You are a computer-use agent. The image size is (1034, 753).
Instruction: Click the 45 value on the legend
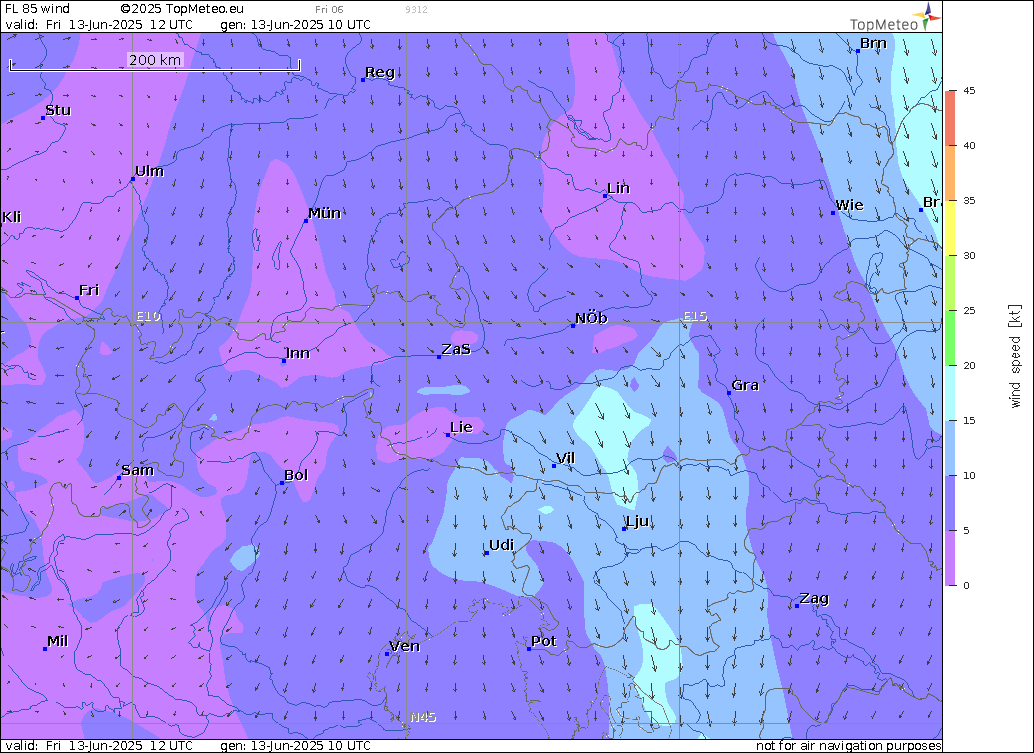coord(969,90)
